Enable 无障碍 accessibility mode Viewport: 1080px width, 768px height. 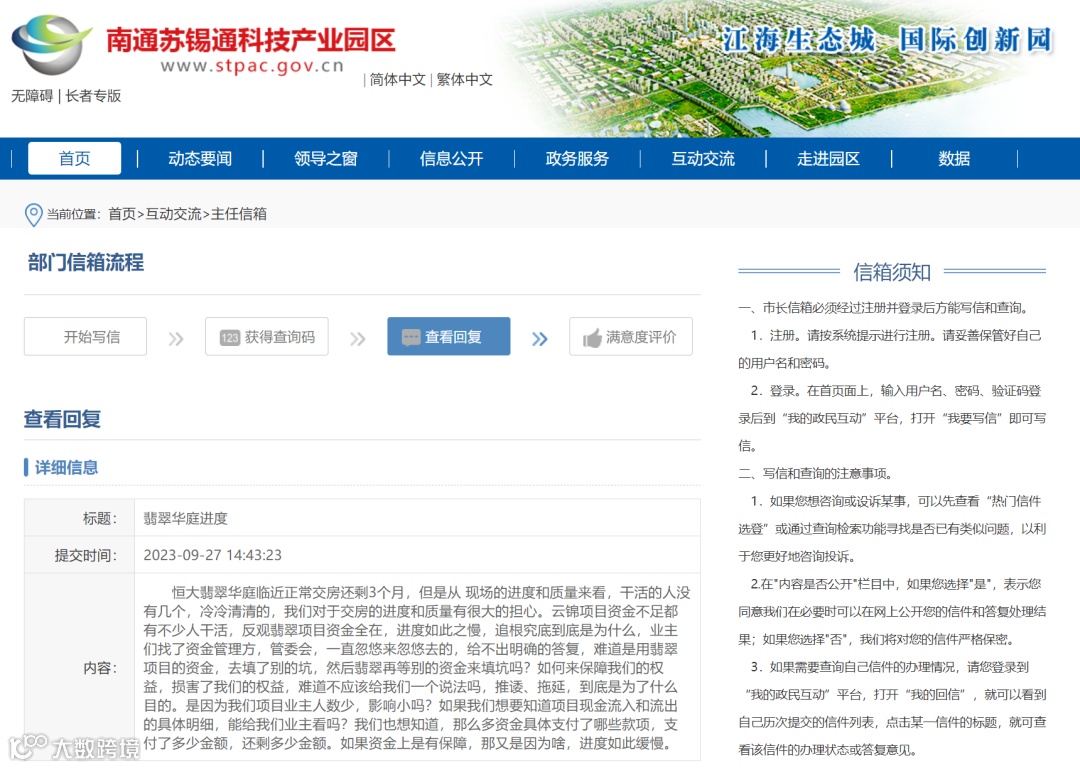32,96
